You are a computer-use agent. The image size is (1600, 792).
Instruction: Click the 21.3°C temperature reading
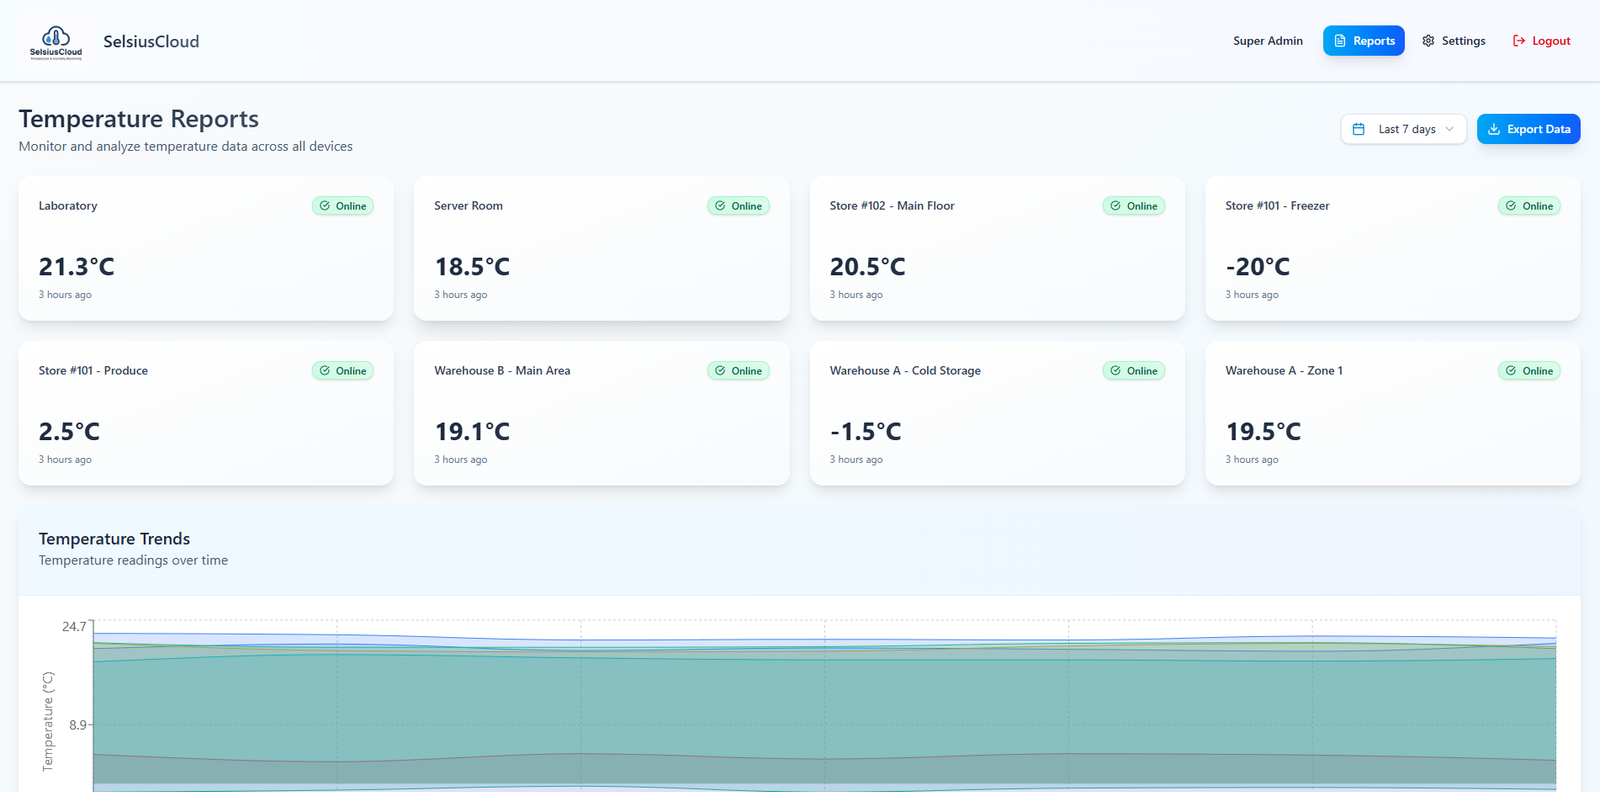pyautogui.click(x=76, y=267)
